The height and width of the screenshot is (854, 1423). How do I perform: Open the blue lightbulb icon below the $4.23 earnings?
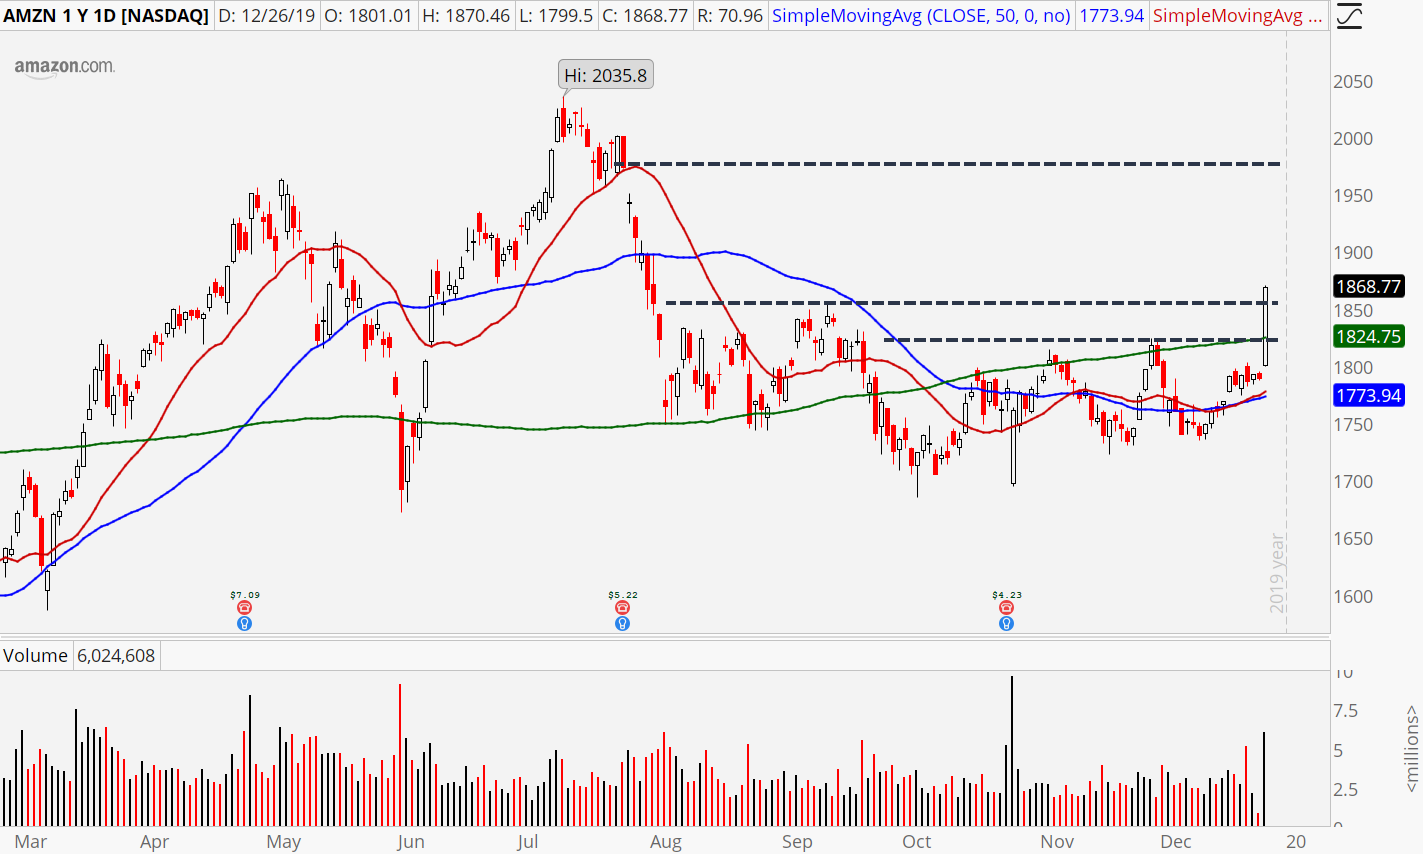point(1006,623)
